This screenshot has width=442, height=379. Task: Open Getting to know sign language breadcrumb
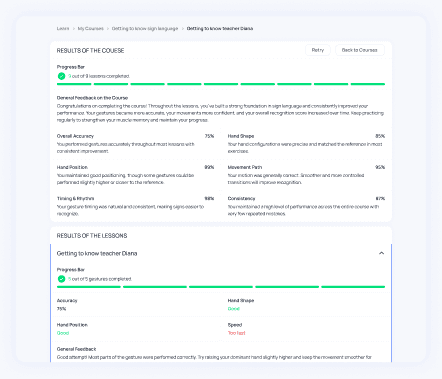pyautogui.click(x=145, y=29)
